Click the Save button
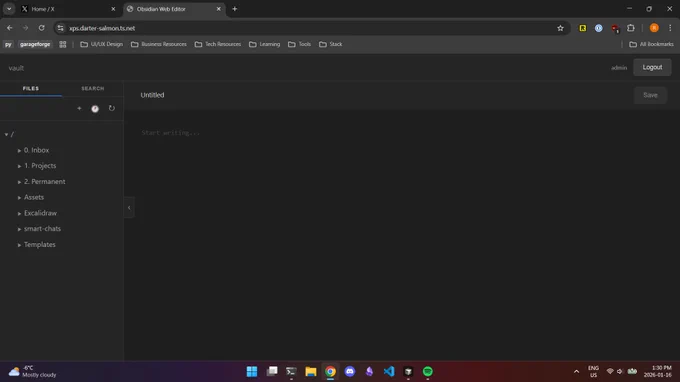The image size is (680, 382). [650, 95]
